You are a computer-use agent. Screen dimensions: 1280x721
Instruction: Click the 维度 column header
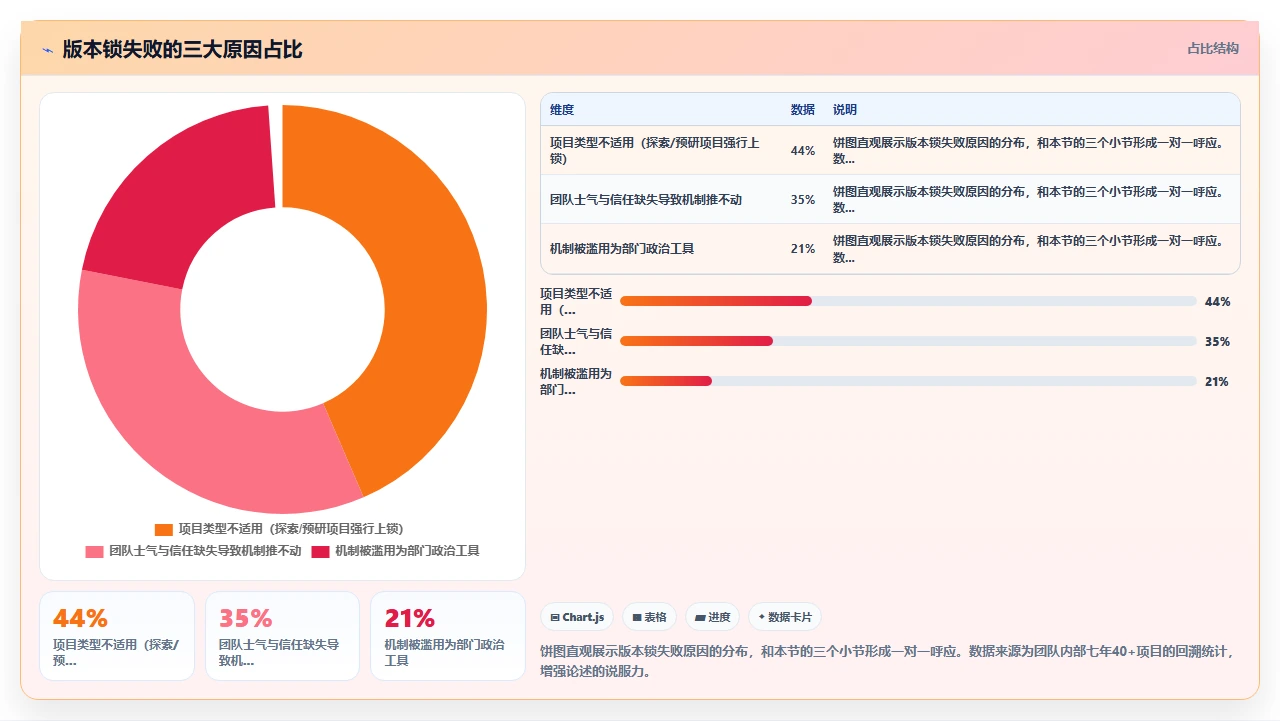click(x=562, y=110)
